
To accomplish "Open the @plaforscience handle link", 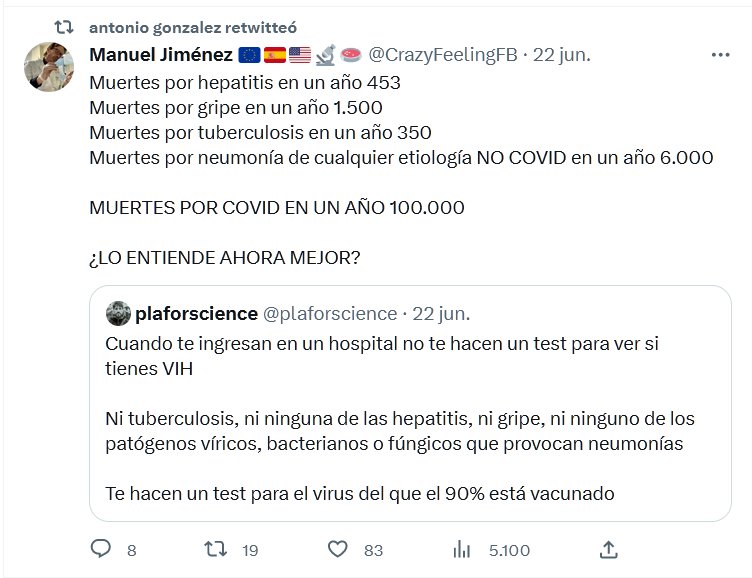I will 329,314.
